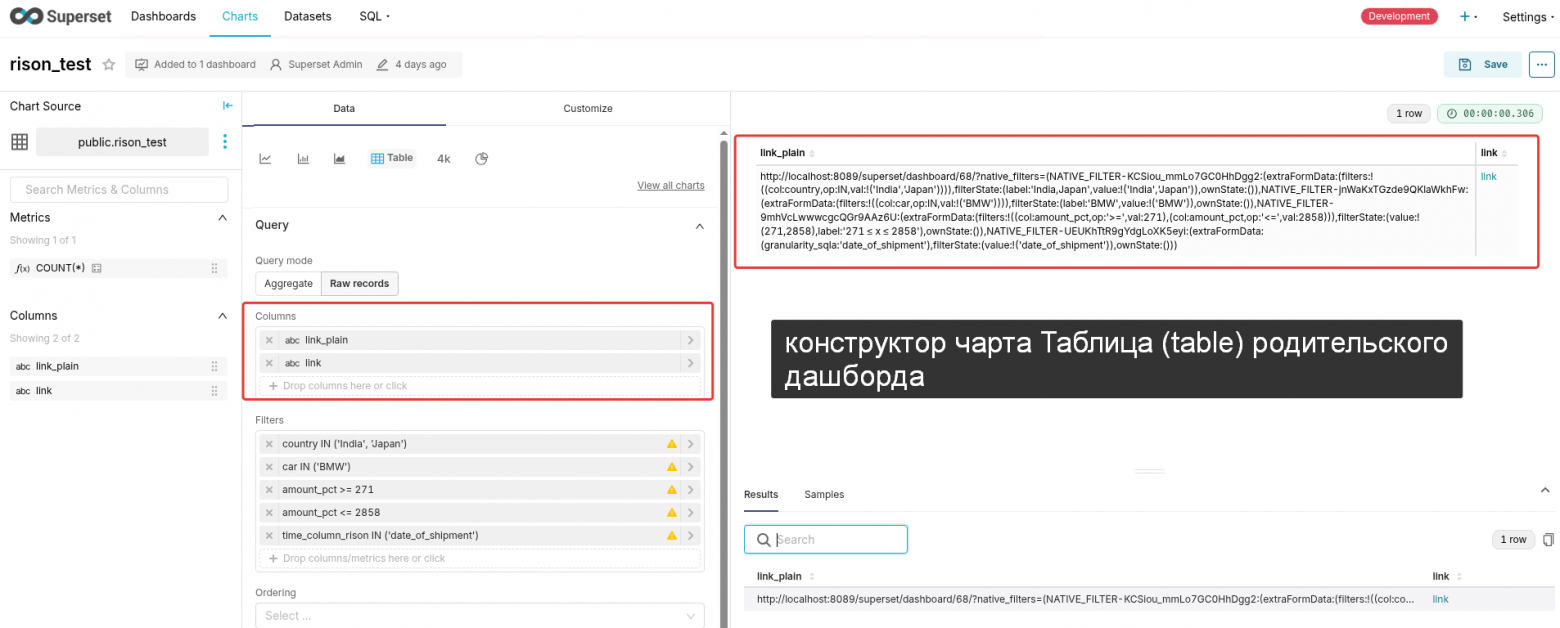The image size is (1560, 628).
Task: Collapse the Chart Source panel
Action: click(227, 105)
